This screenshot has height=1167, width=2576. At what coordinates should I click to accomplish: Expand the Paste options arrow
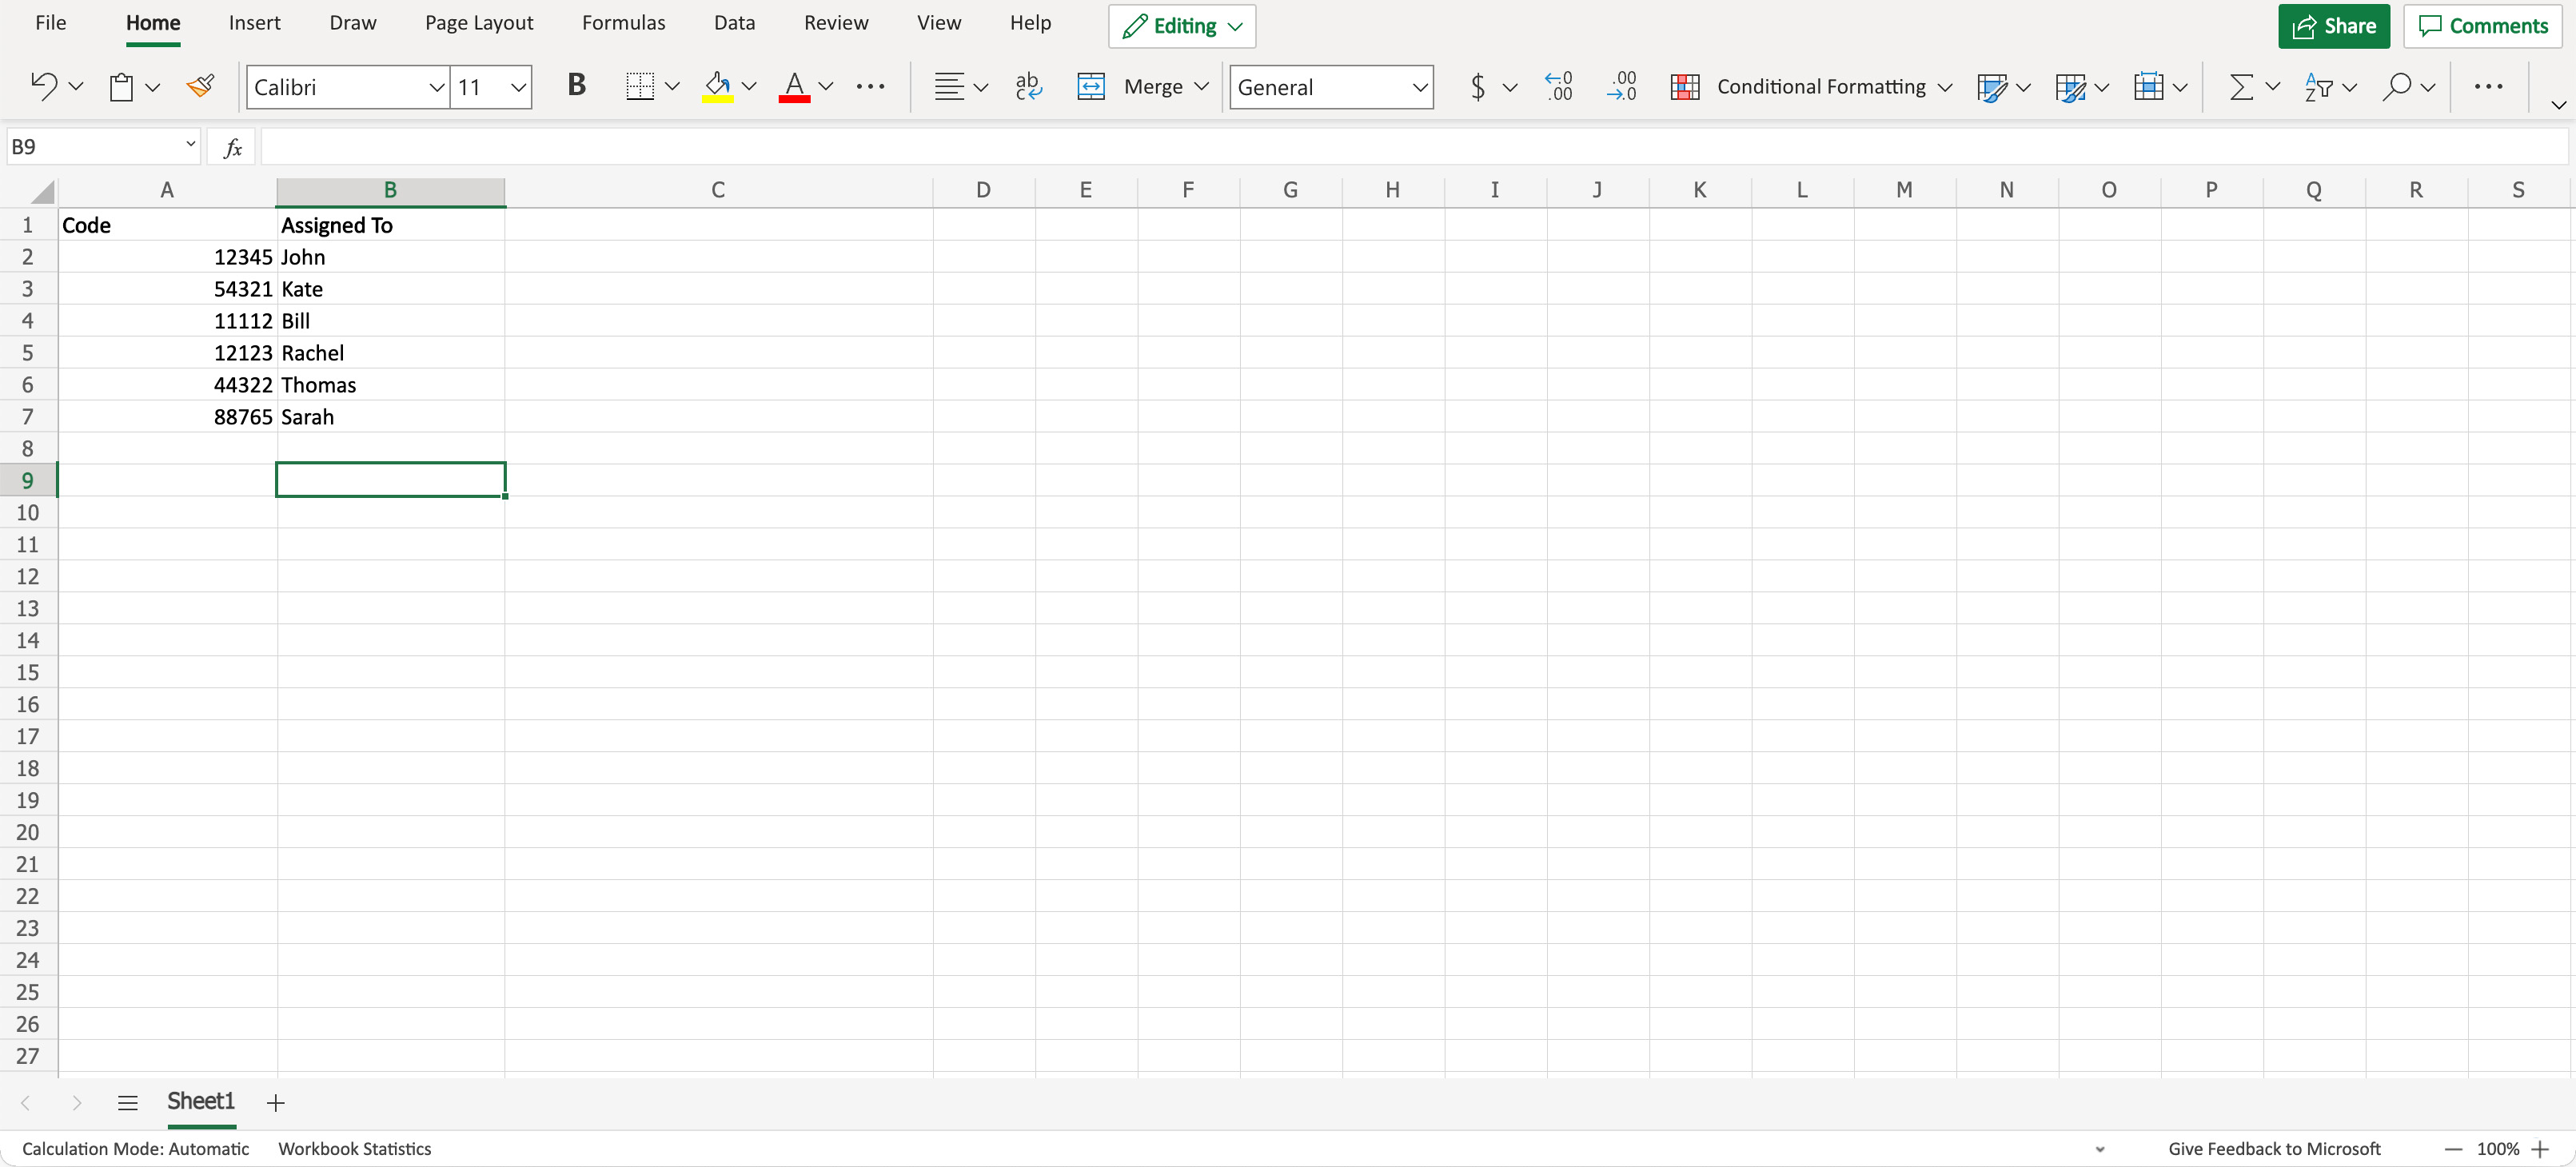[x=153, y=87]
